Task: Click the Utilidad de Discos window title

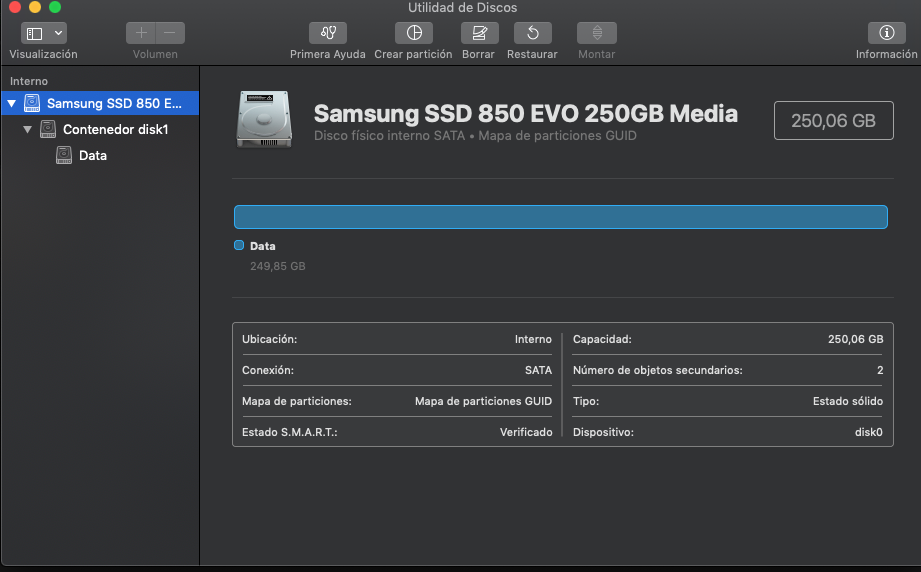Action: (462, 8)
